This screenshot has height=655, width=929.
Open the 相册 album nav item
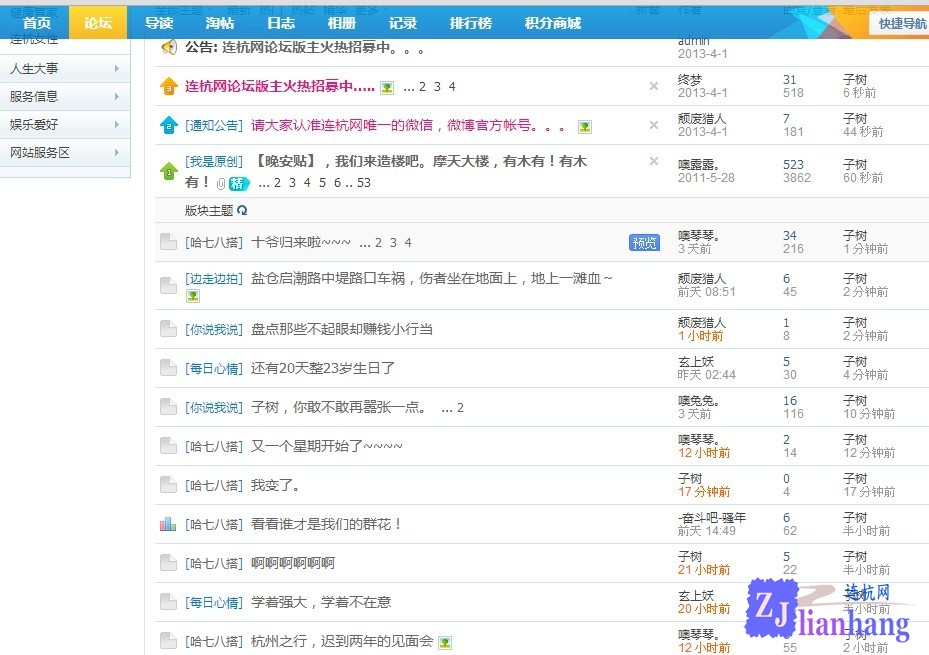pos(342,23)
